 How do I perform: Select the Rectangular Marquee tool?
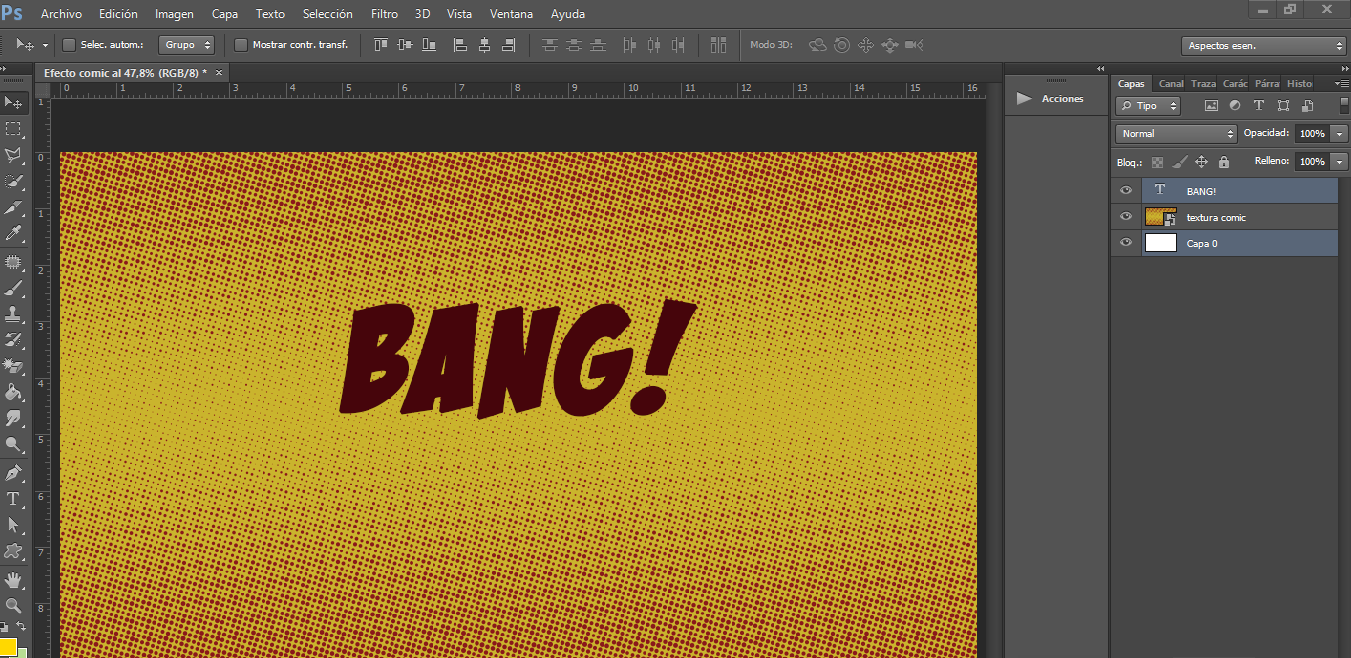click(14, 129)
